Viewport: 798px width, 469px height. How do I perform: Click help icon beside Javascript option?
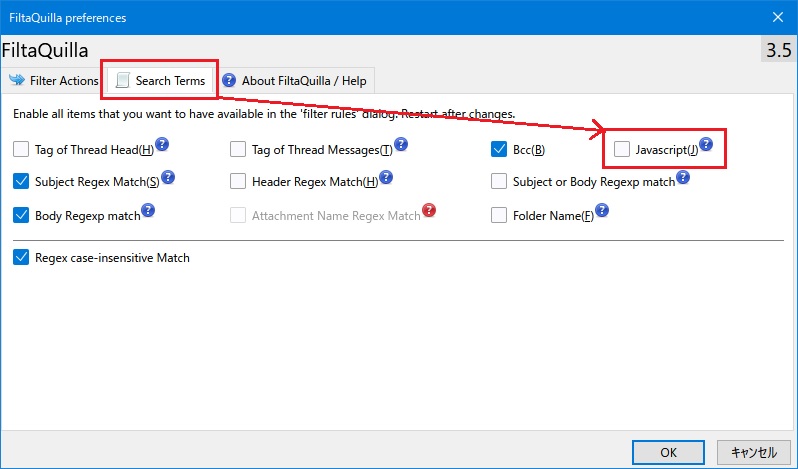point(706,145)
